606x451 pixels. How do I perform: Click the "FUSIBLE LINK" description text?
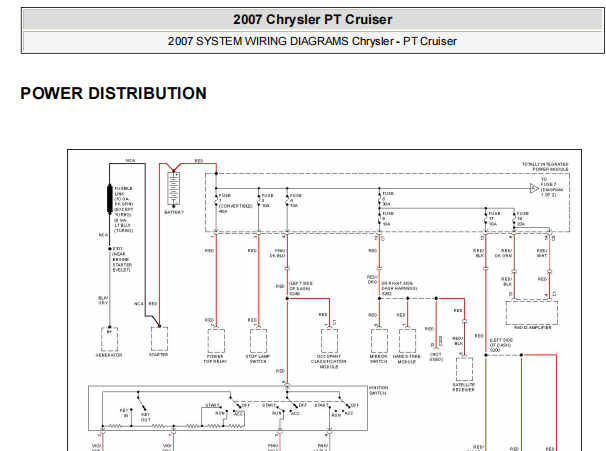click(x=124, y=209)
